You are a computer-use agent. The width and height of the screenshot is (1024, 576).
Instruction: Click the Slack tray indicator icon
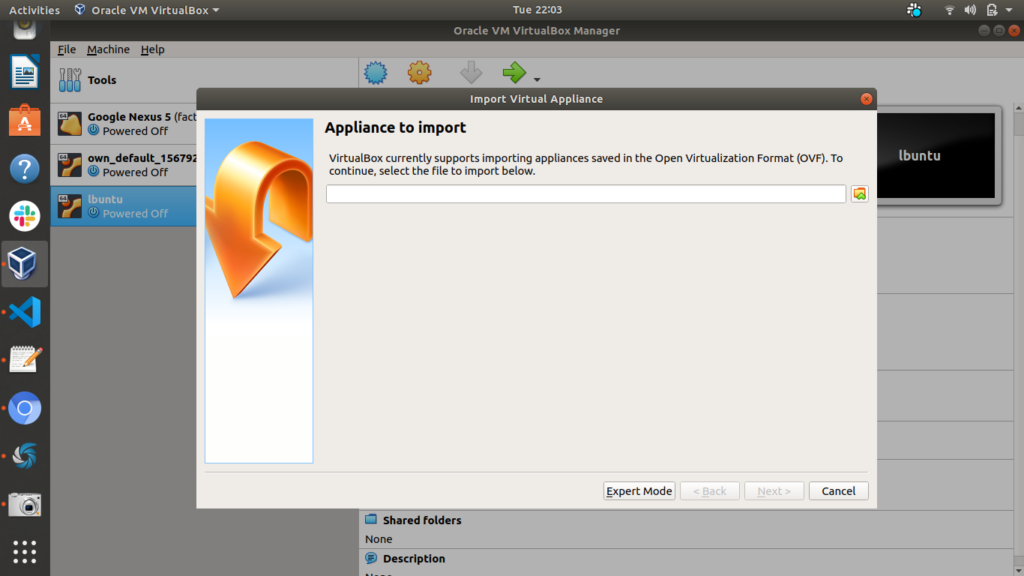click(x=914, y=10)
